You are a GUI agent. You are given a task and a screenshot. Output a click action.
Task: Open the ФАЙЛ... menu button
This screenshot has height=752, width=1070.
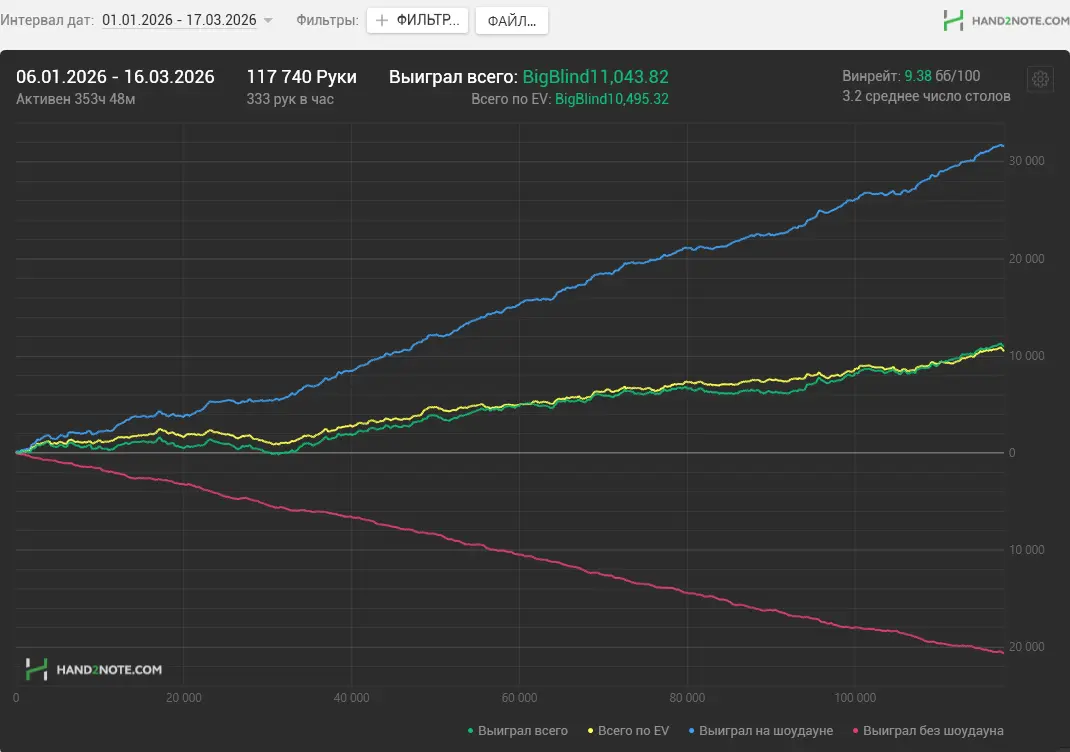(x=511, y=20)
